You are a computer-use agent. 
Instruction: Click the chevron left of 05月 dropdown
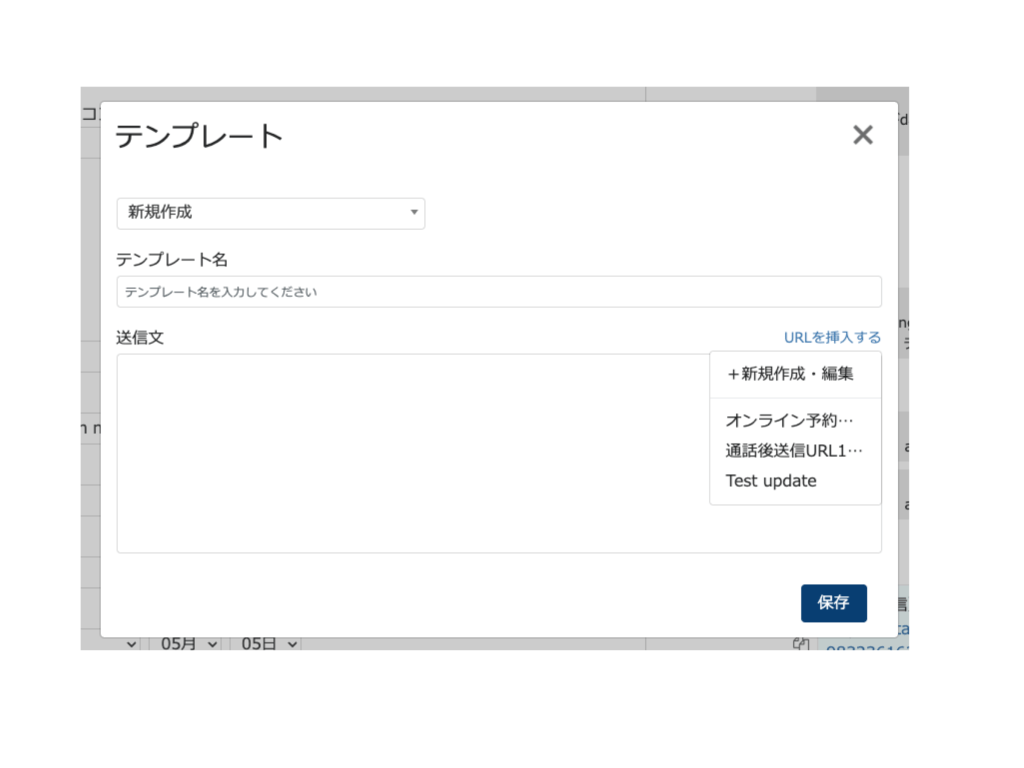coord(132,644)
